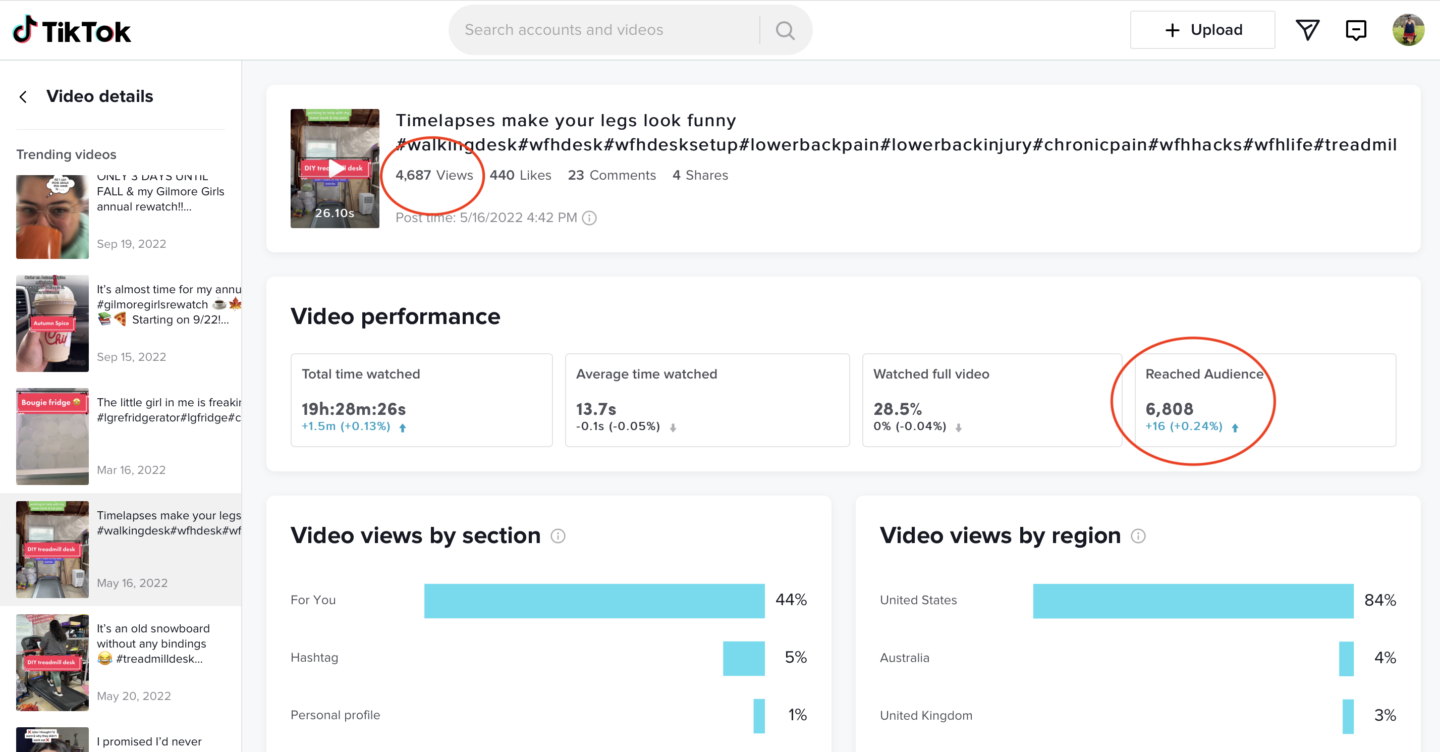Click the 4 Shares count

pyautogui.click(x=700, y=175)
